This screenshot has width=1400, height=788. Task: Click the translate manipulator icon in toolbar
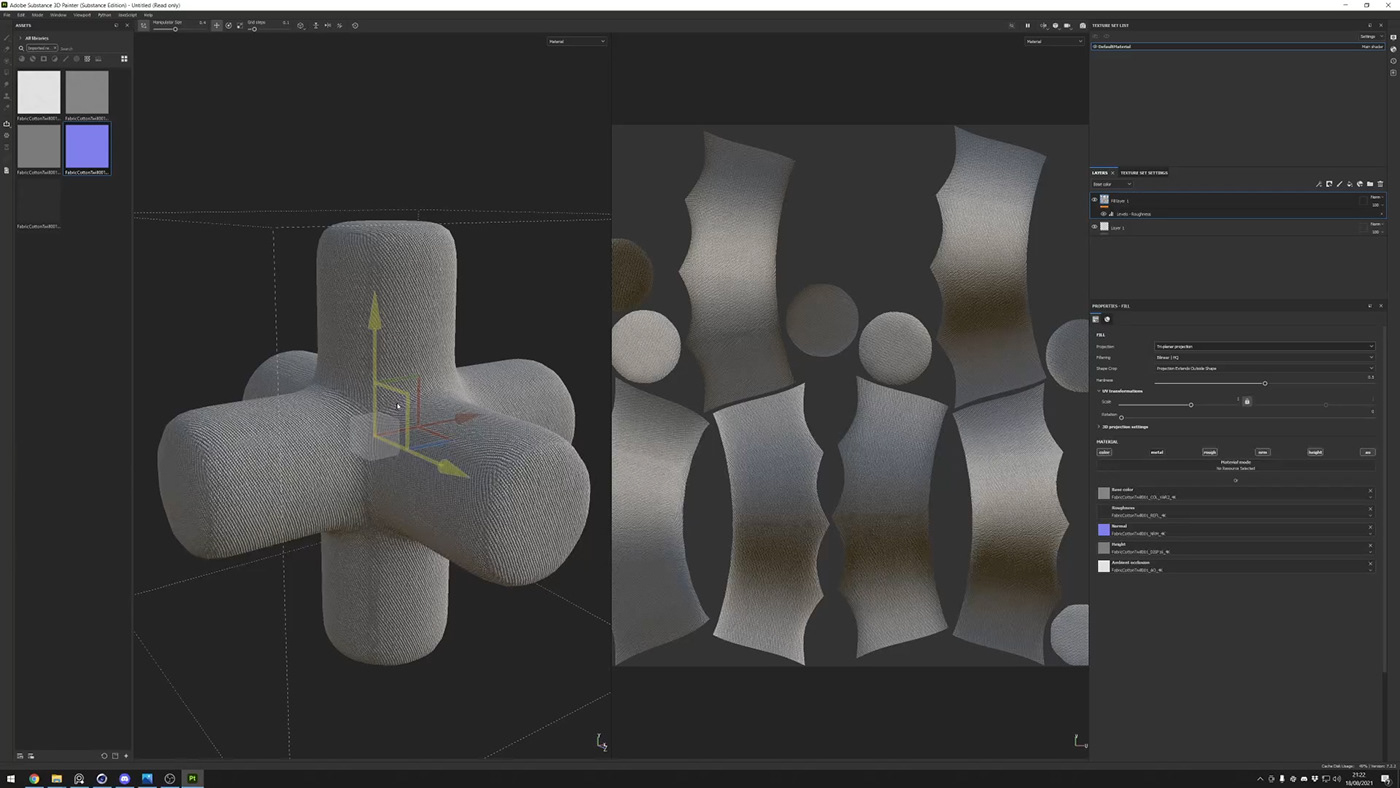216,25
